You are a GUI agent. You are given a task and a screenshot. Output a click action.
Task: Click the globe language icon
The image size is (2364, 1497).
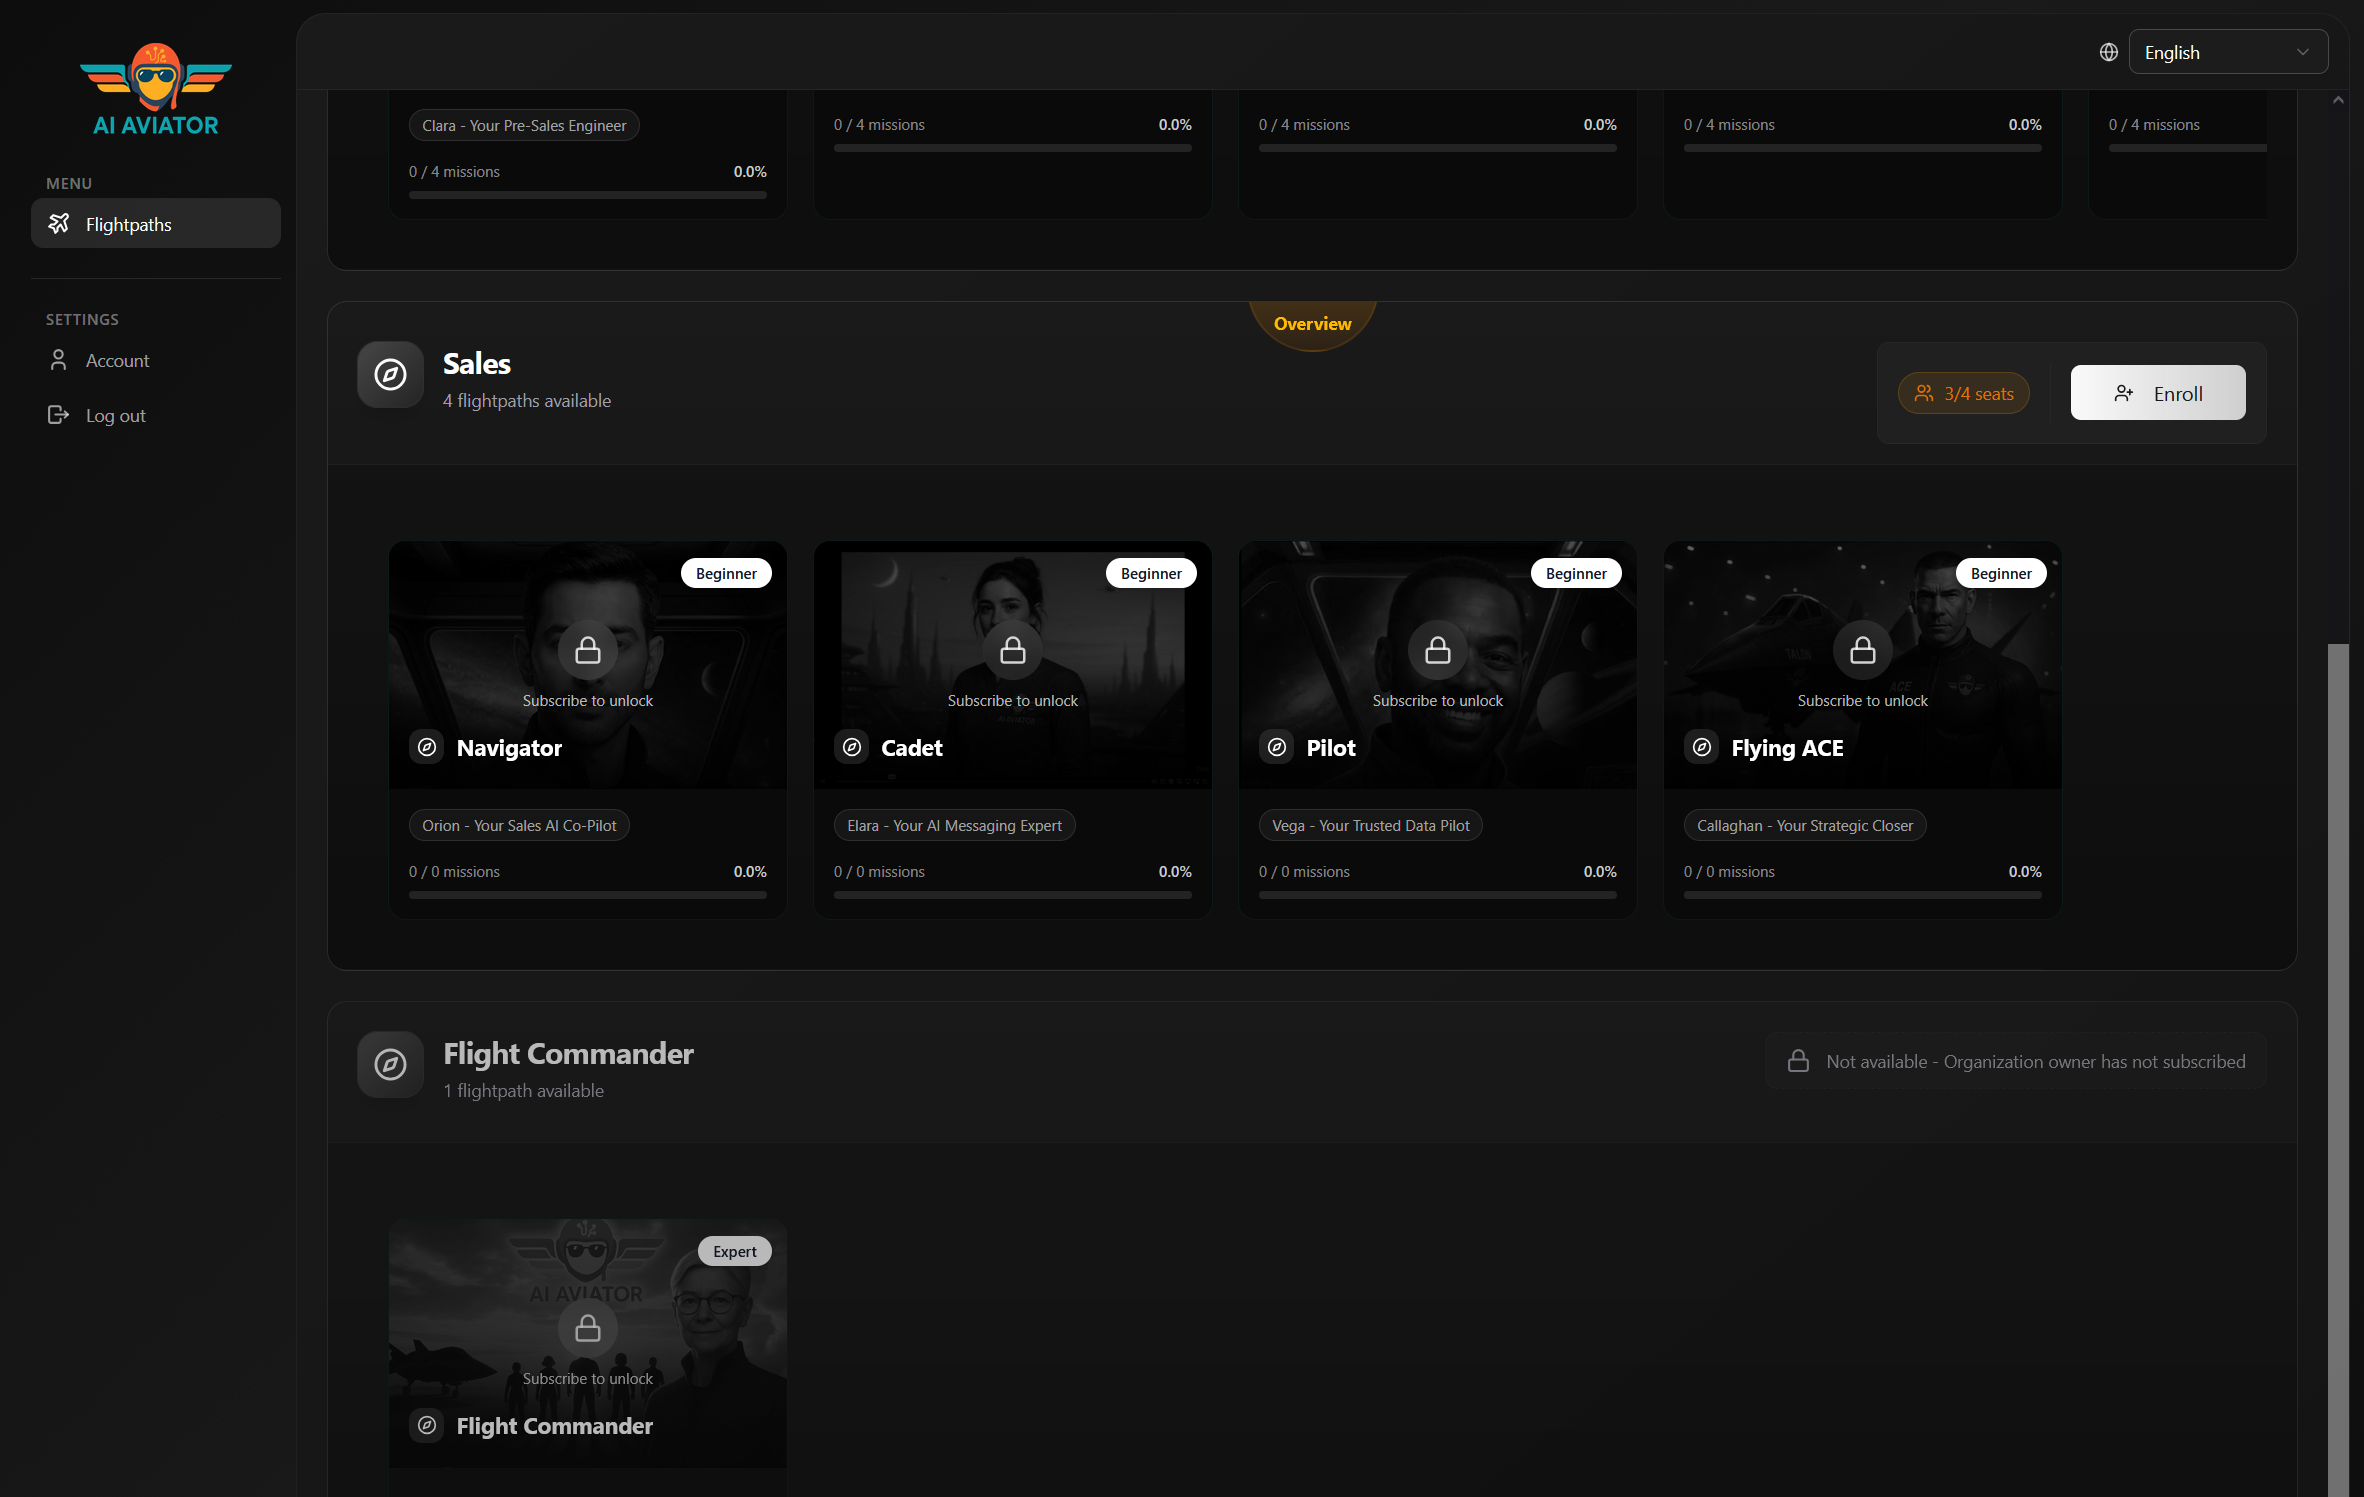click(x=2108, y=52)
